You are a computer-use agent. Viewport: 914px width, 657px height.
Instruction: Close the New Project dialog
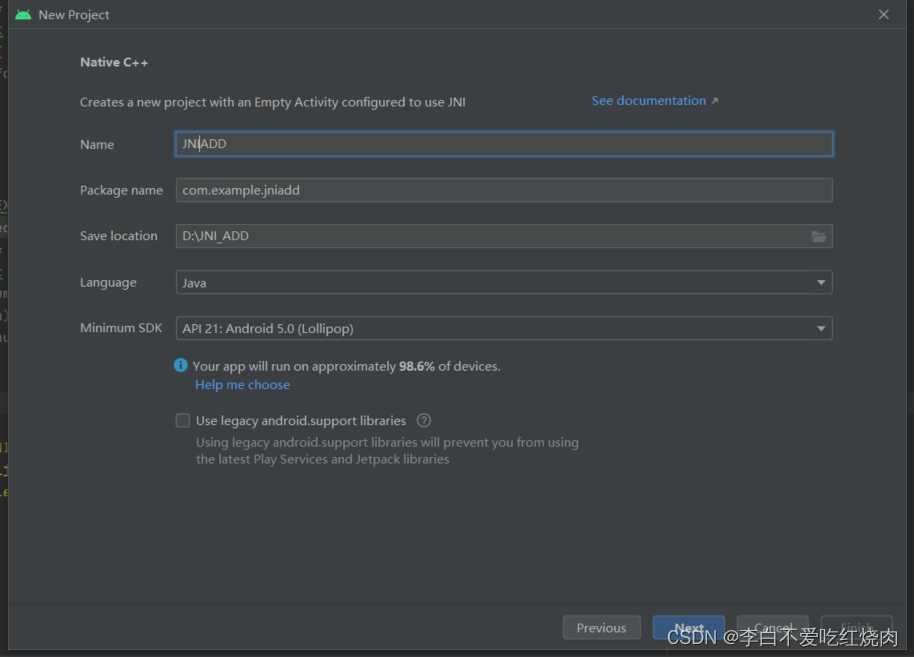pyautogui.click(x=883, y=15)
